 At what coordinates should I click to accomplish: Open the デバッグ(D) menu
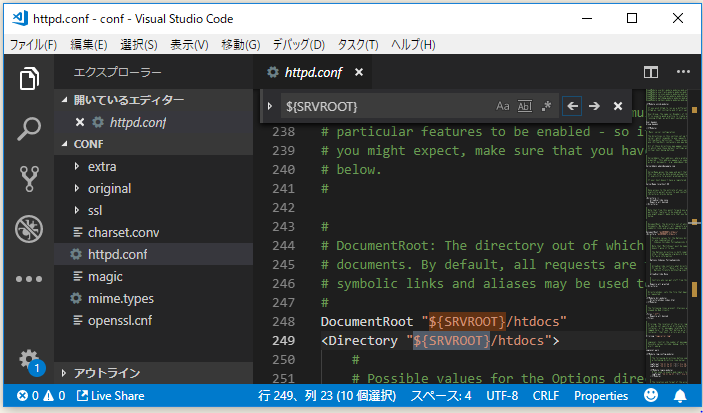[299, 44]
